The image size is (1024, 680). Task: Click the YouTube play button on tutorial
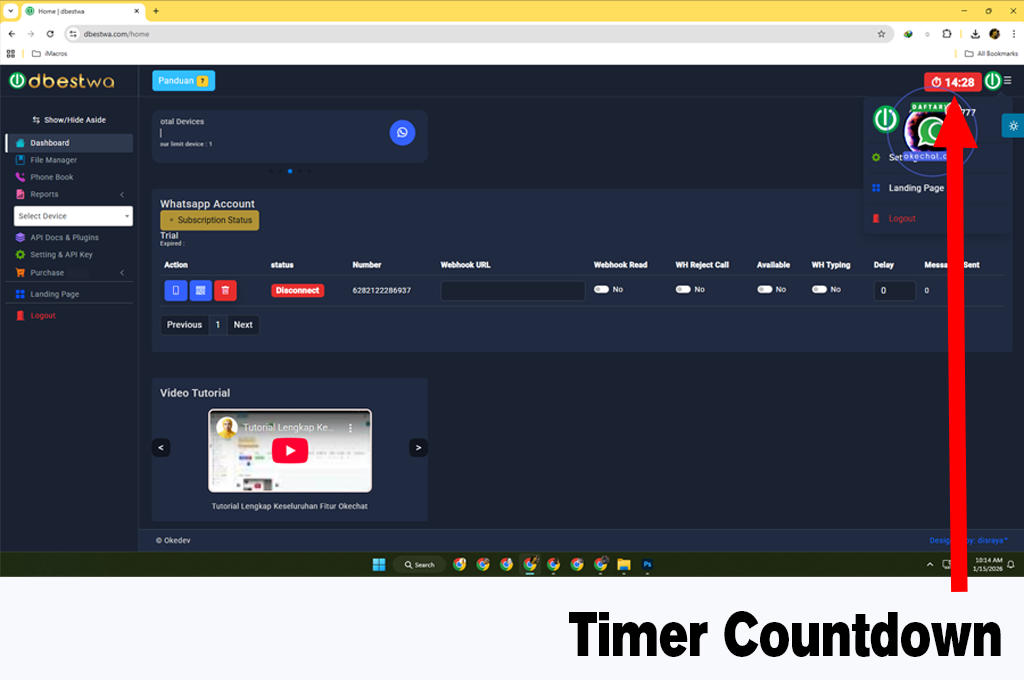(x=290, y=450)
